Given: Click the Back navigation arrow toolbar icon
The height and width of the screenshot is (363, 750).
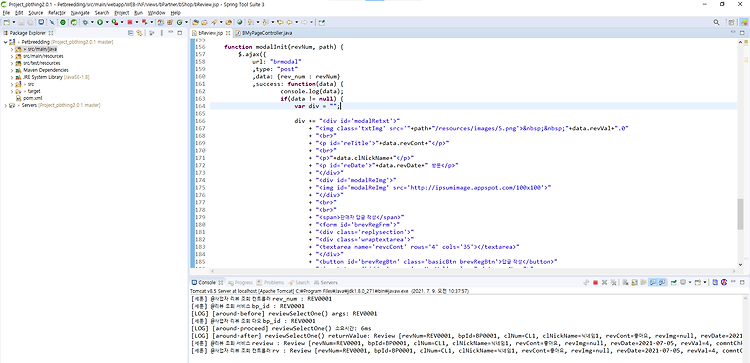Looking at the screenshot, I should point(288,22).
